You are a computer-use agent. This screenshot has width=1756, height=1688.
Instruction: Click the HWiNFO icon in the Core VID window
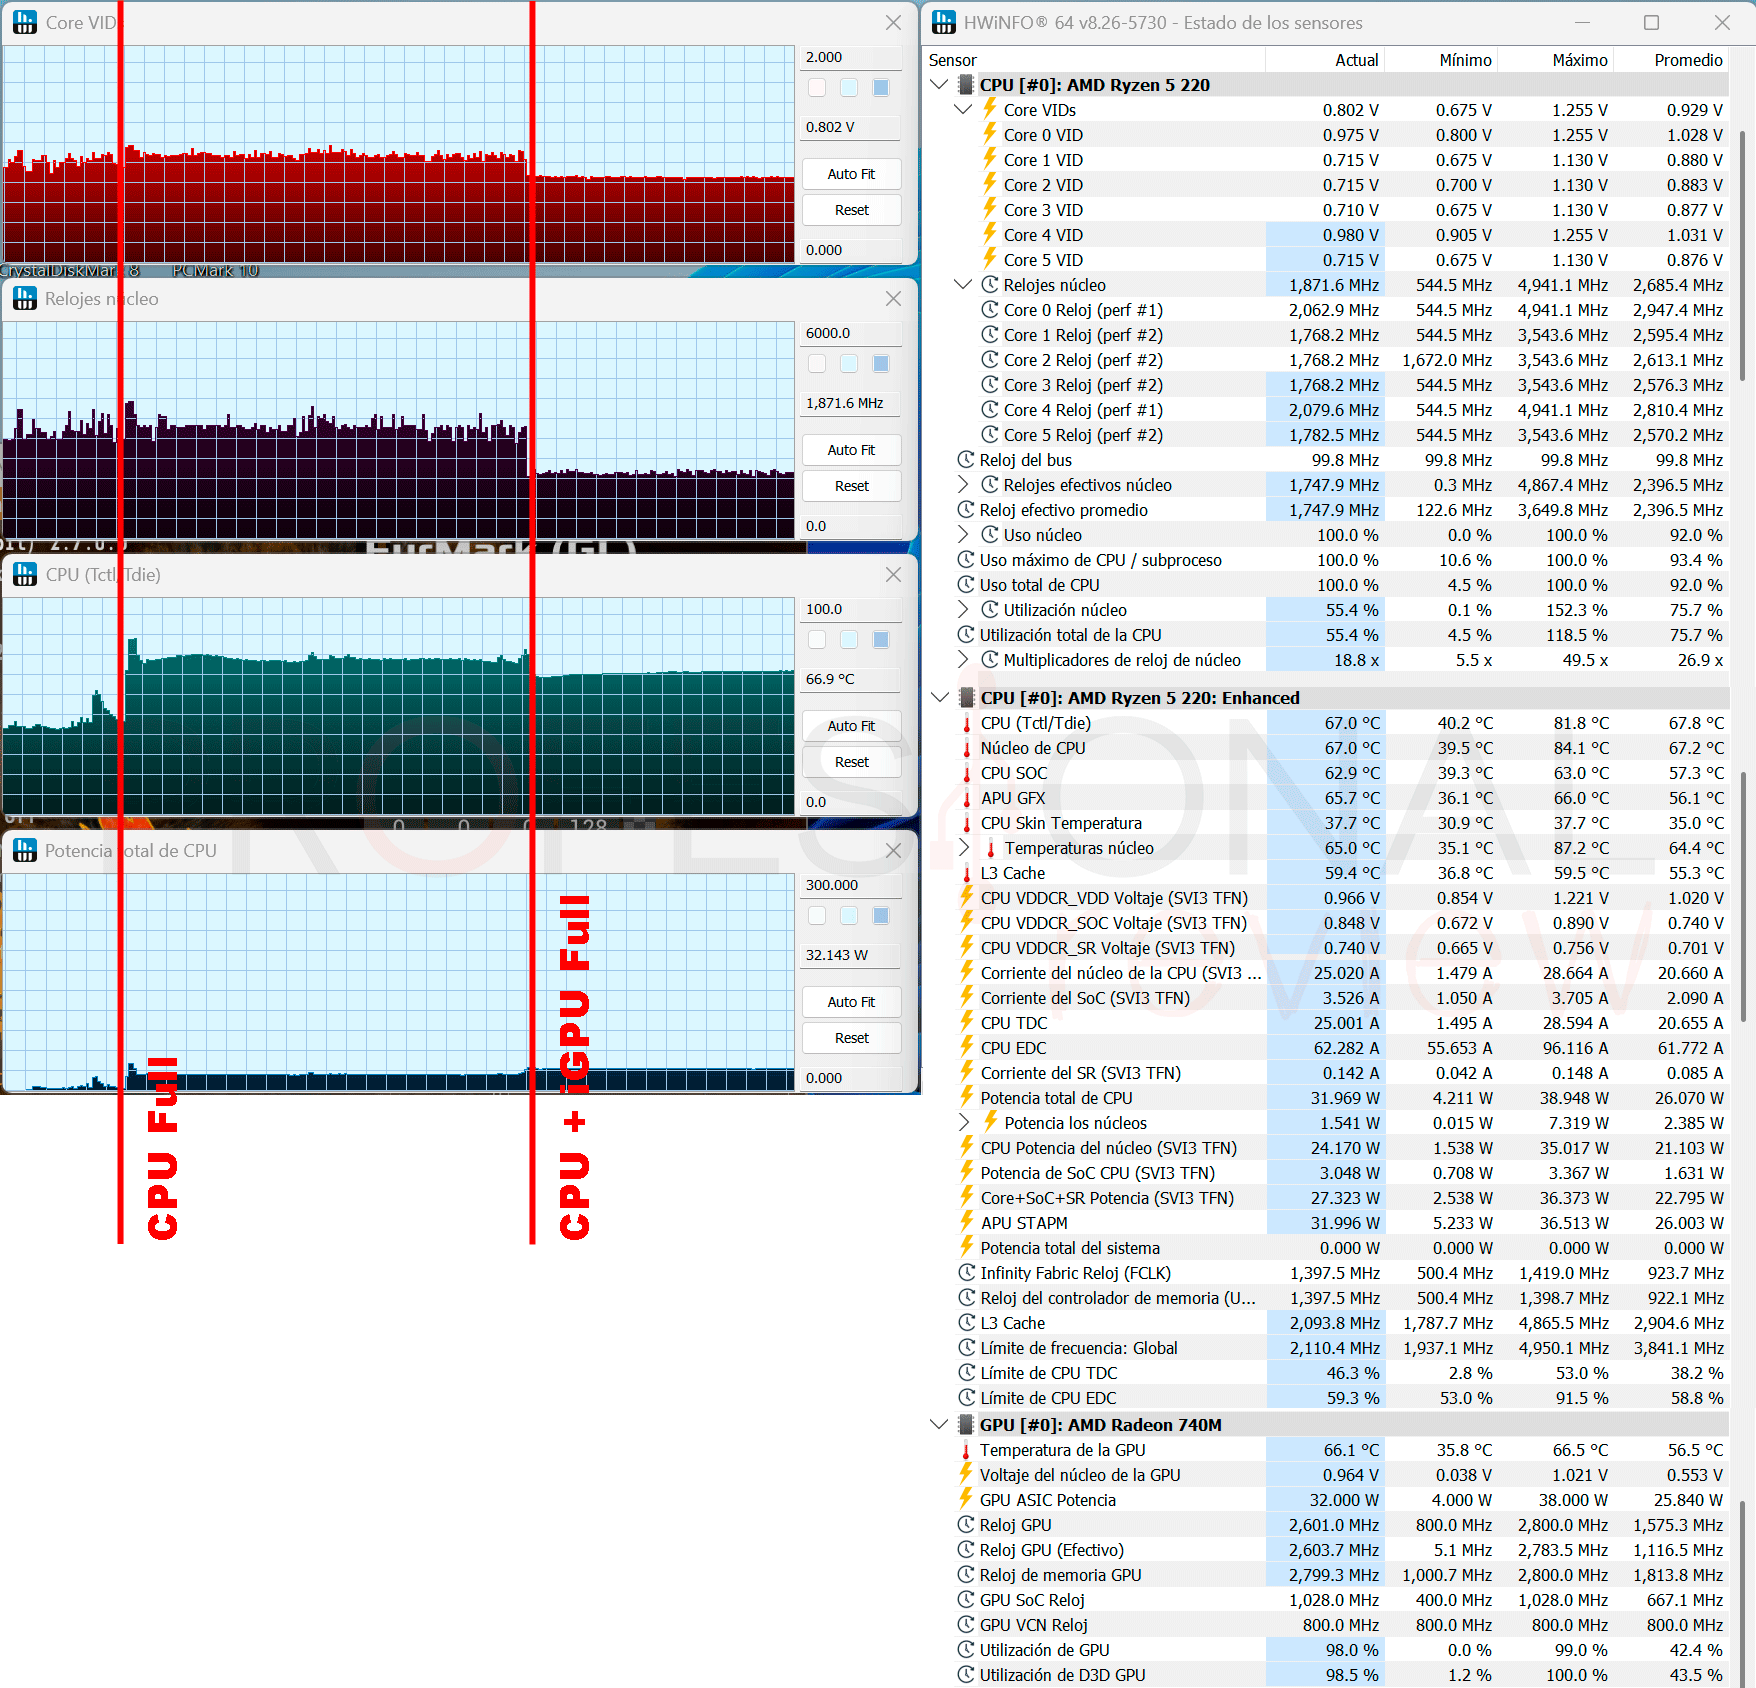pos(25,22)
